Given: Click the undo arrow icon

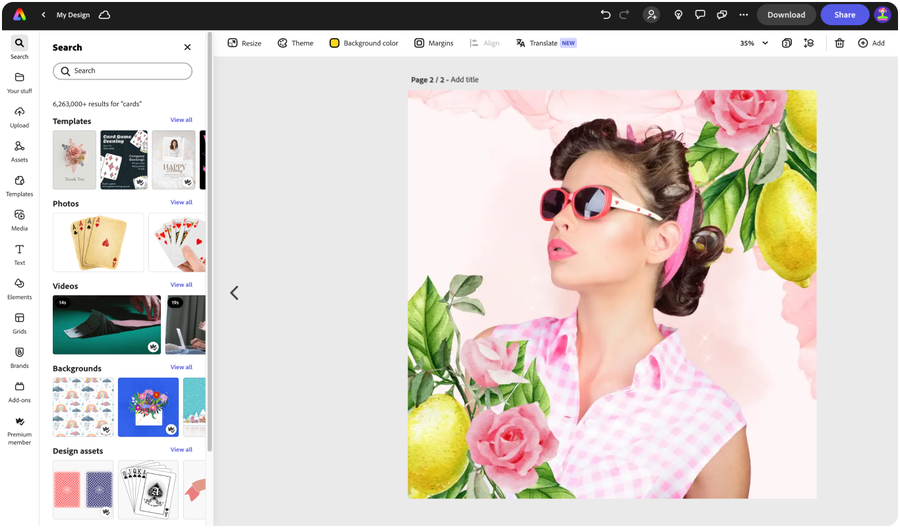Looking at the screenshot, I should click(x=605, y=15).
